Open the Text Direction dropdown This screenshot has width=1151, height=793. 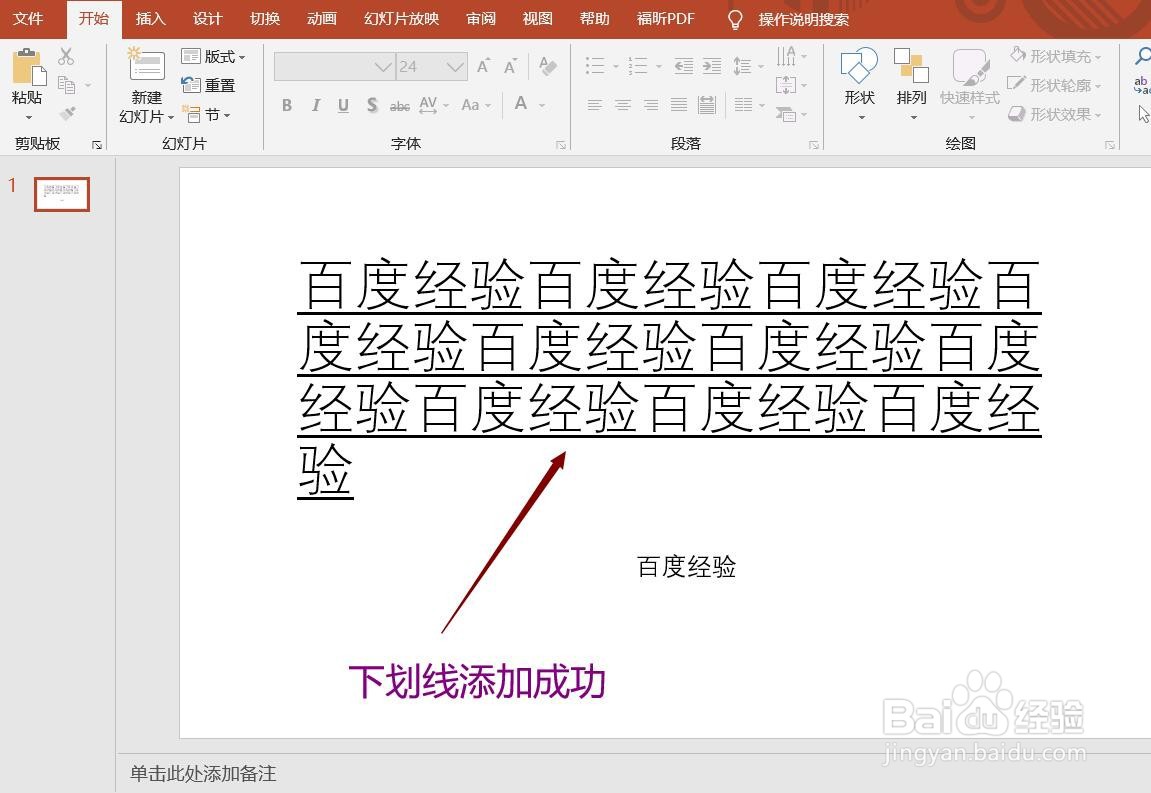(792, 56)
